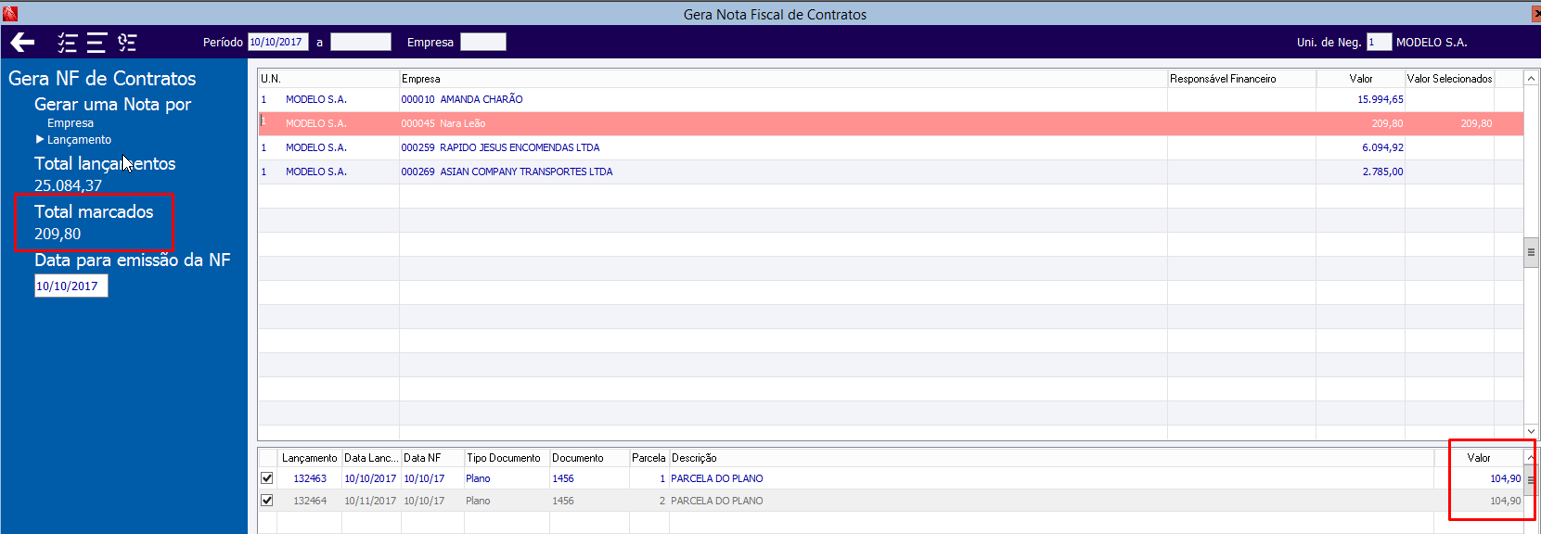Click lançamento number 132463
The image size is (1545, 538).
tap(310, 478)
